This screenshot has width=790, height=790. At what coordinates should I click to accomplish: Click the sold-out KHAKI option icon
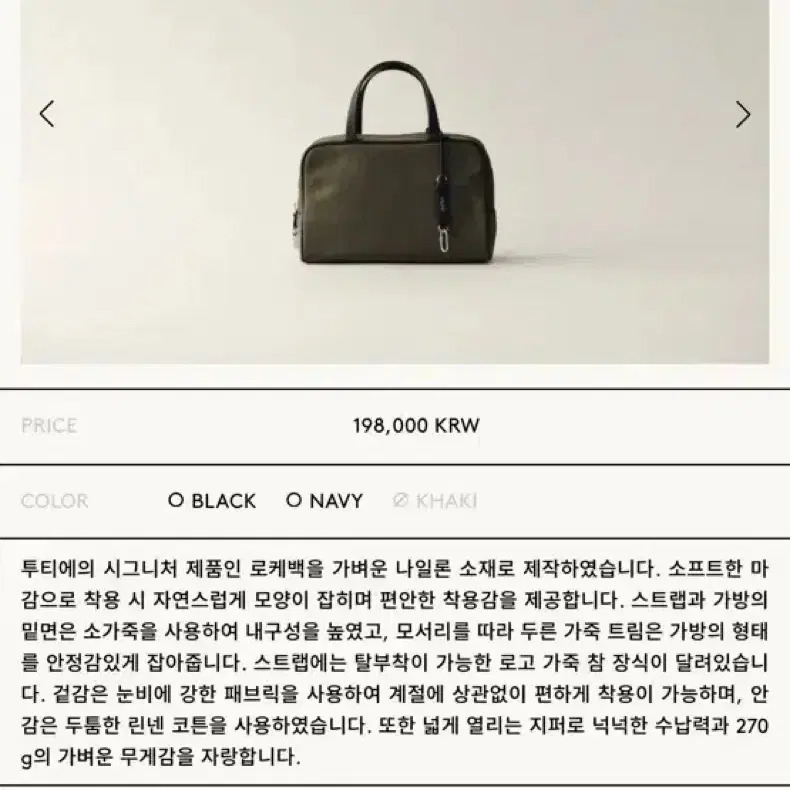400,500
